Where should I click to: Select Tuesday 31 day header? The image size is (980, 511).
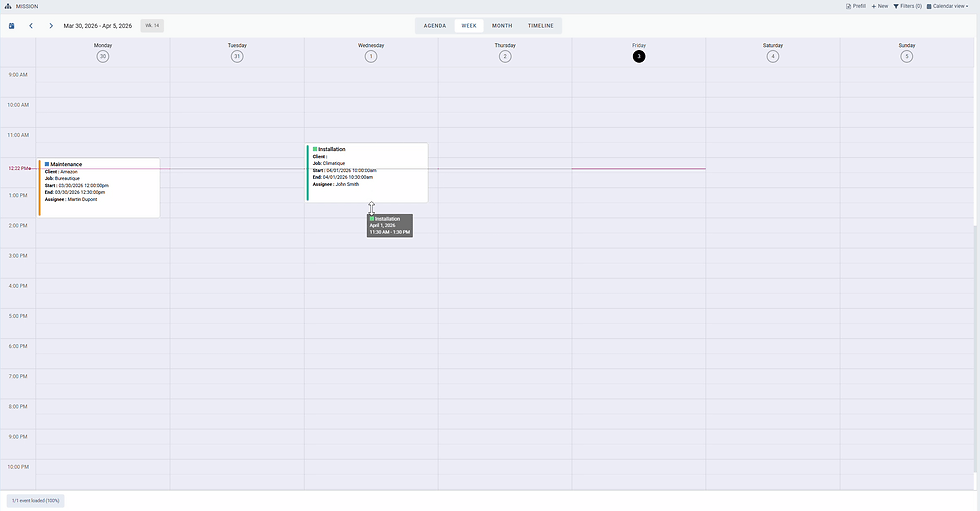click(x=237, y=52)
